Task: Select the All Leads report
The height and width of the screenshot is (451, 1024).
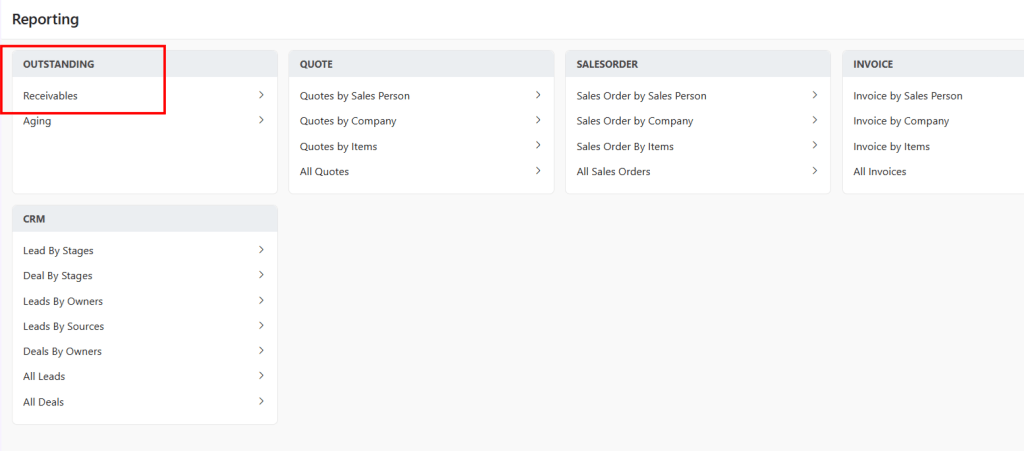Action: coord(44,376)
